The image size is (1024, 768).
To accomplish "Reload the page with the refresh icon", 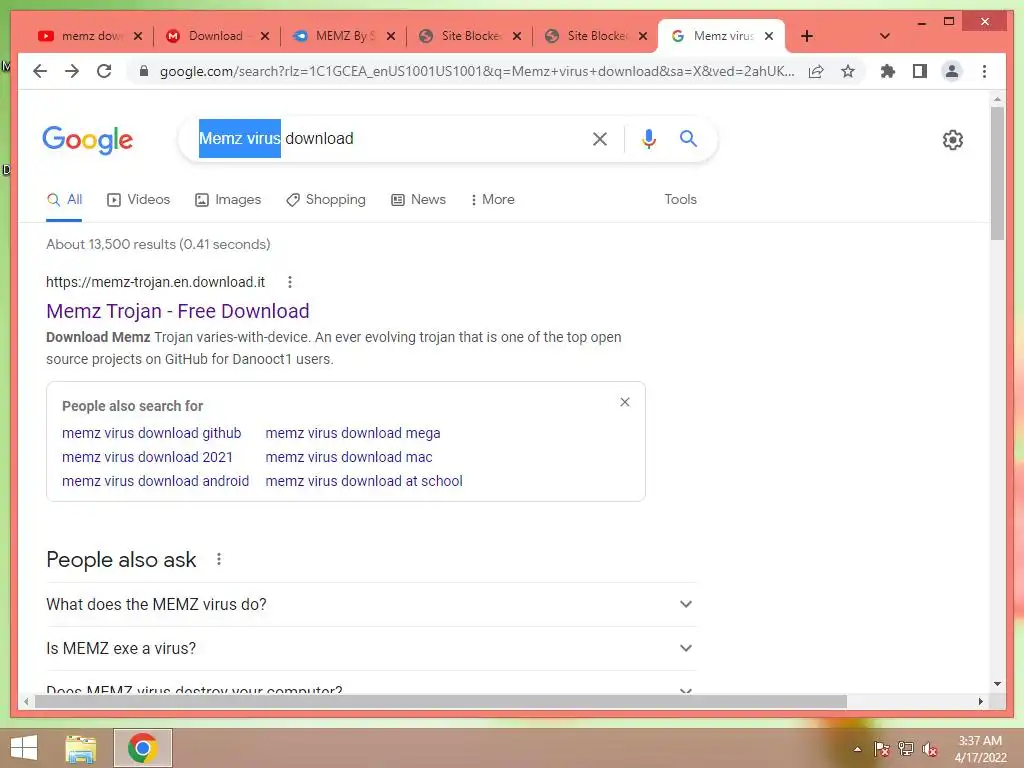I will tap(104, 71).
